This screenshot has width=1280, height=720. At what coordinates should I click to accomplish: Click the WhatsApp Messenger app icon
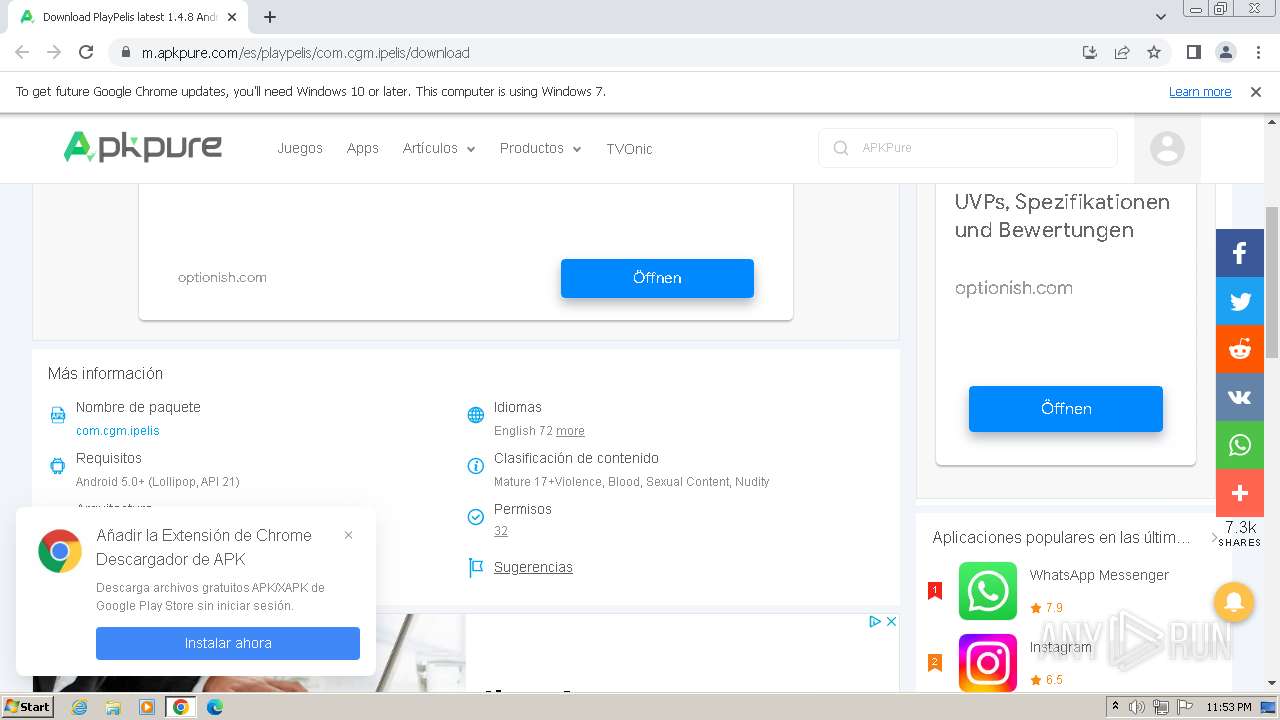988,591
